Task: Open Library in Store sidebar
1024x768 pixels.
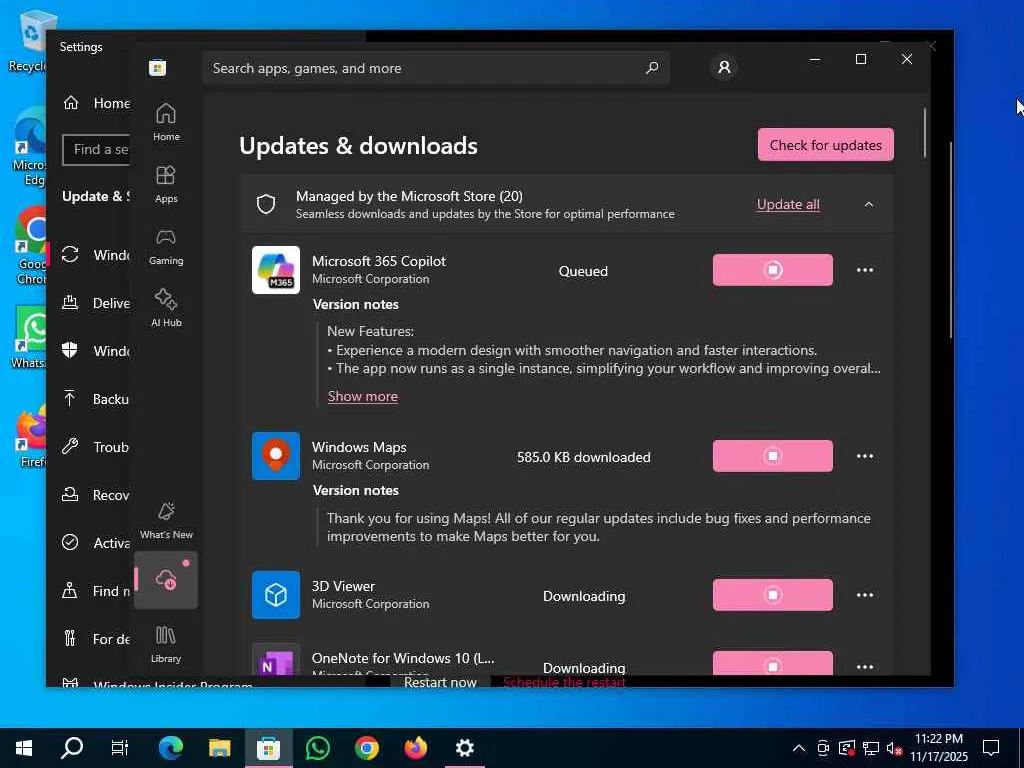Action: pos(166,644)
